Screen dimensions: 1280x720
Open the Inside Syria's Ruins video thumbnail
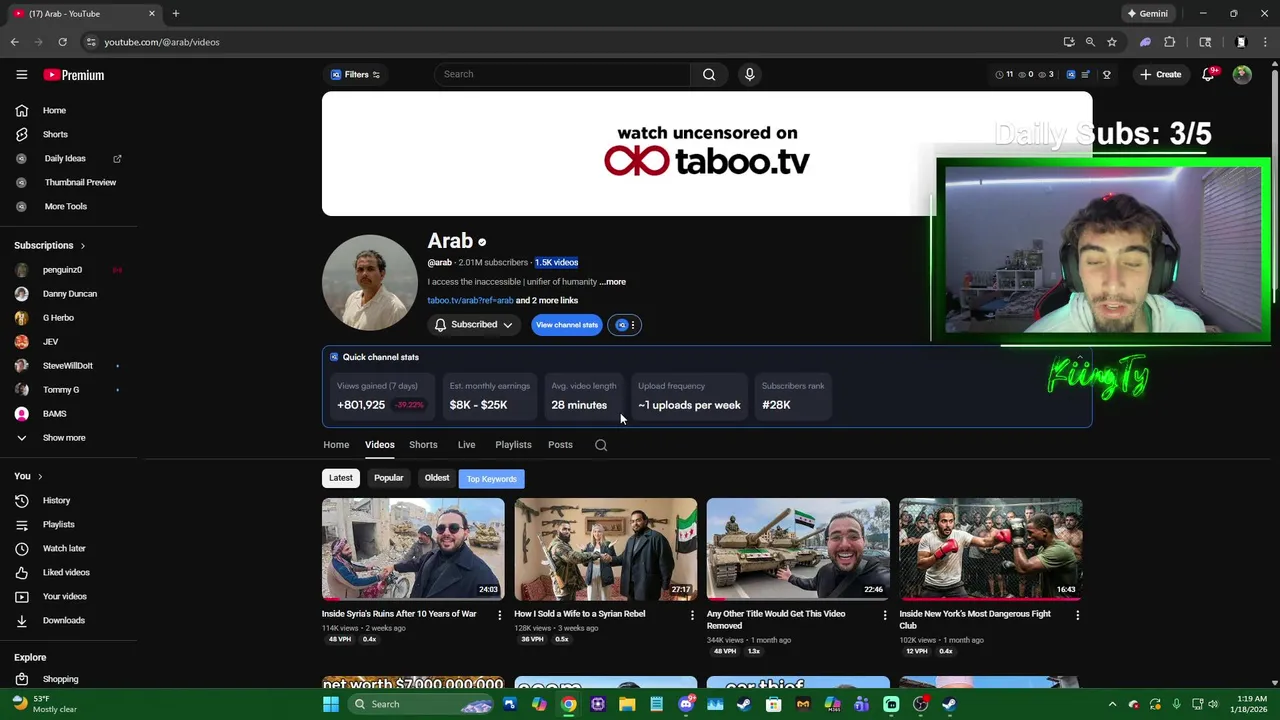click(413, 549)
